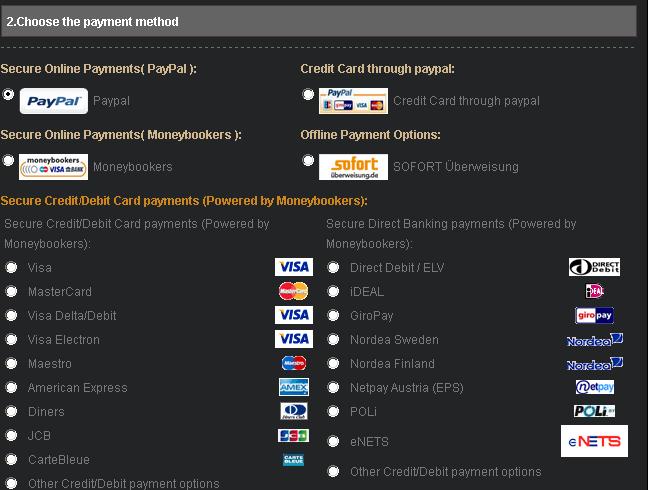The width and height of the screenshot is (648, 490).
Task: Click the SOFORT überweisung logo
Action: pos(353,167)
